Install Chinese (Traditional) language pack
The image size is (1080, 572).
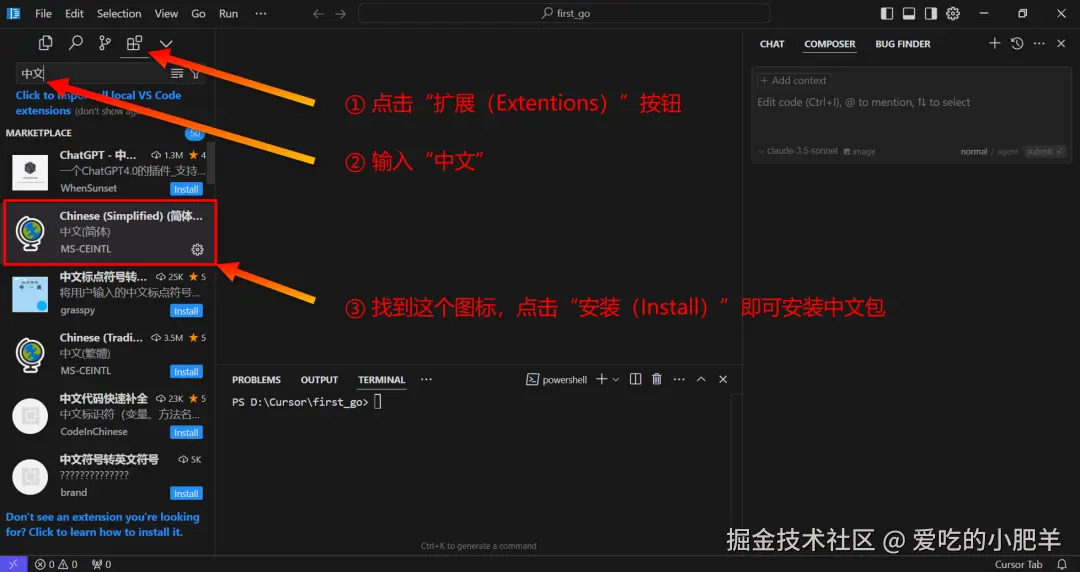tap(186, 371)
